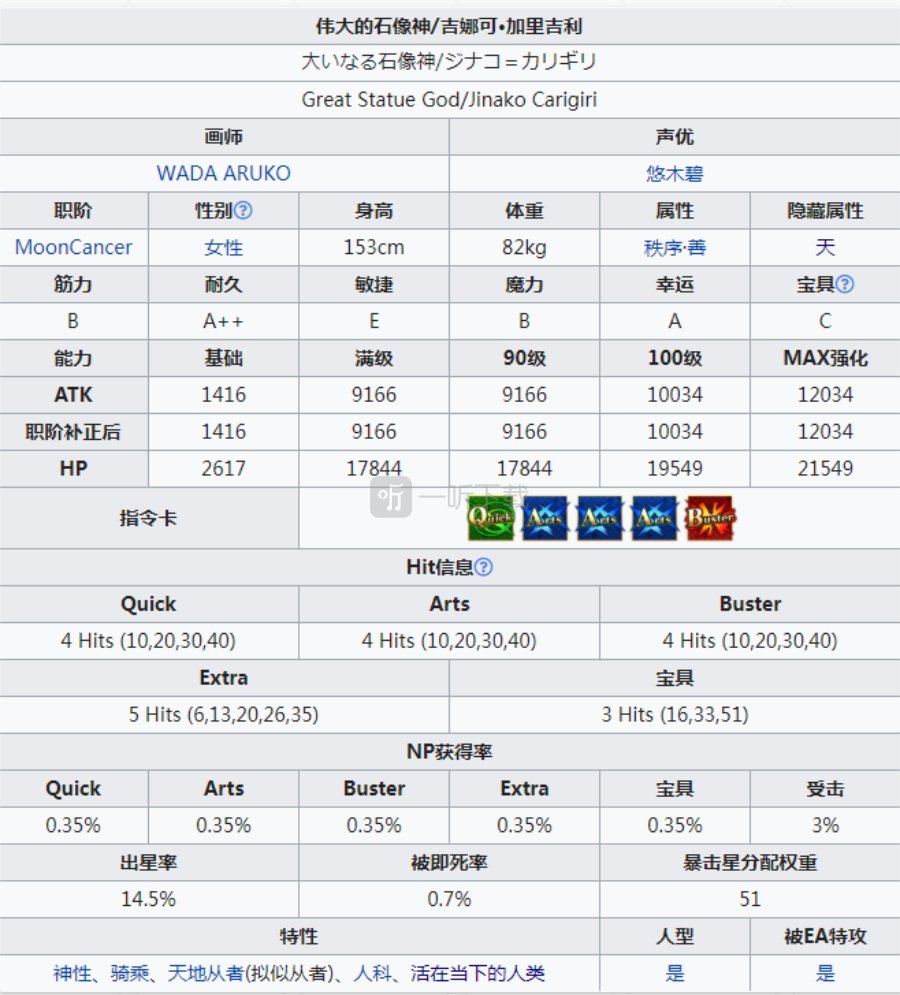The height and width of the screenshot is (995, 900).
Task: Click the title 伟大的石像神/吉娜可•加里吉利
Action: pyautogui.click(x=449, y=26)
